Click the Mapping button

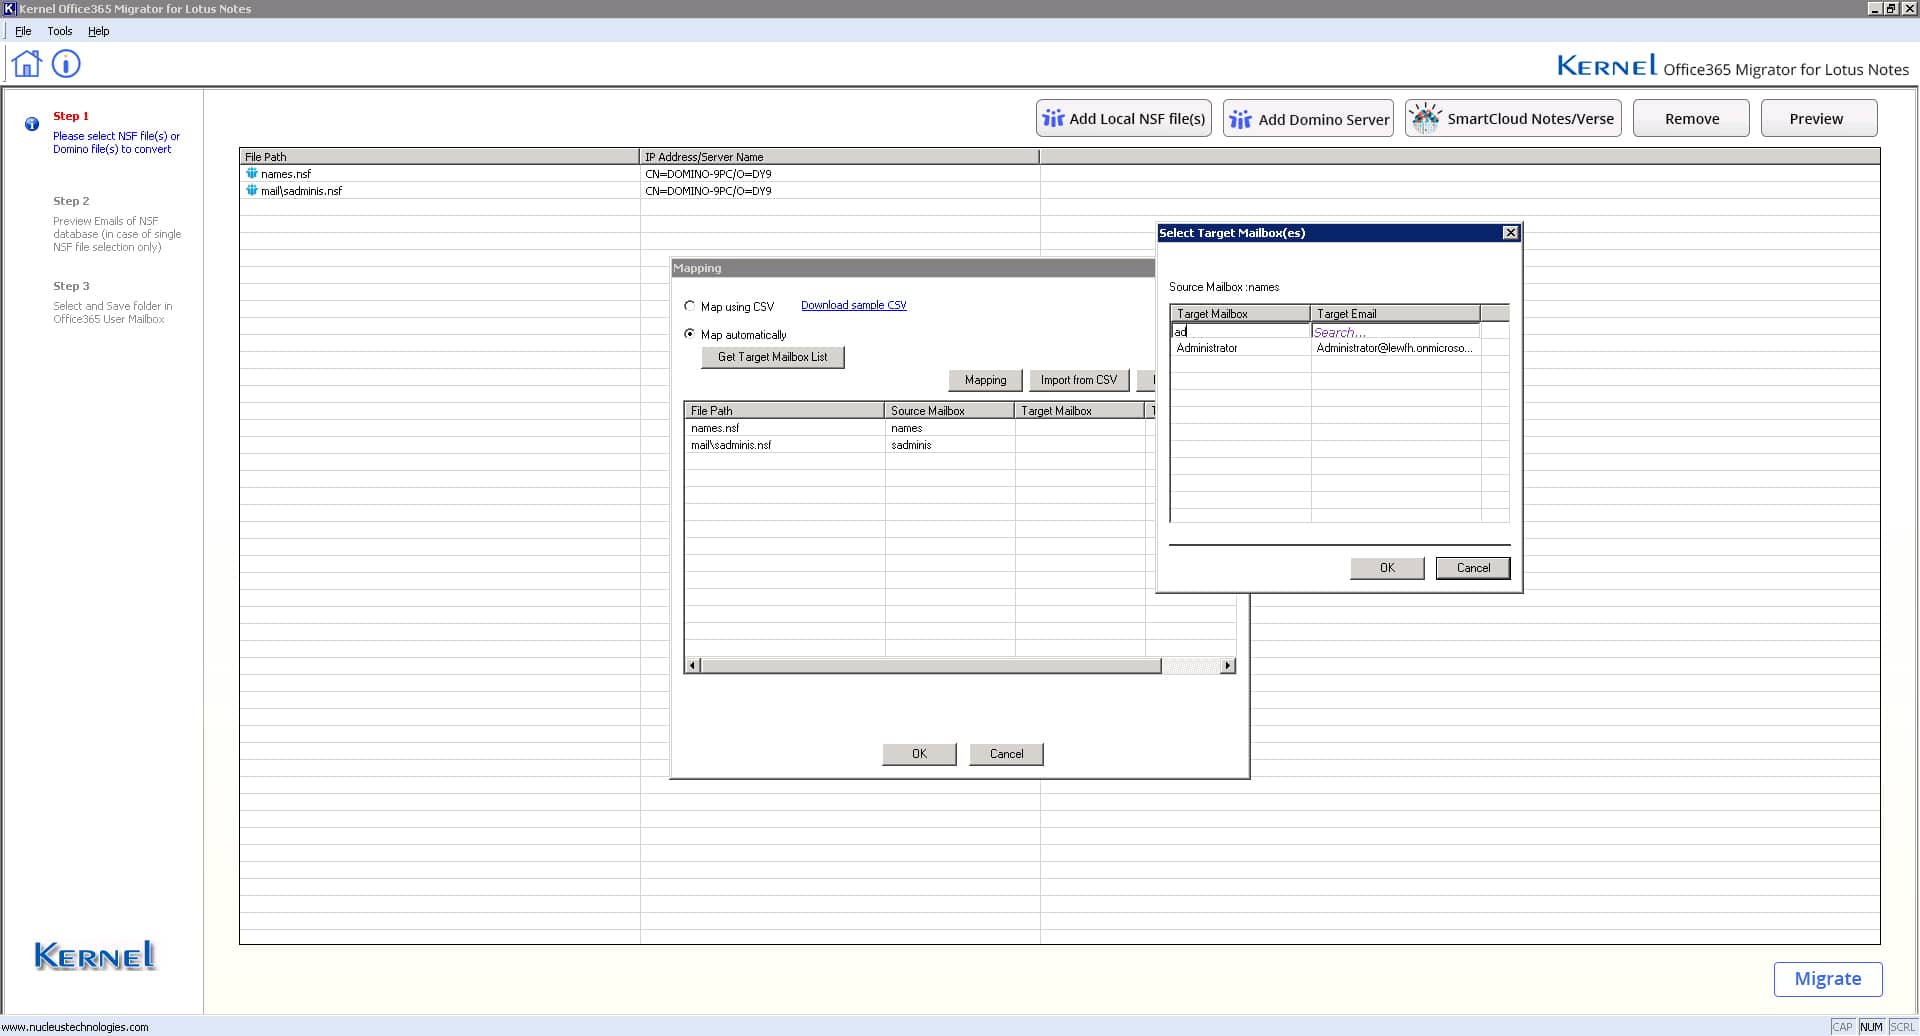click(985, 380)
